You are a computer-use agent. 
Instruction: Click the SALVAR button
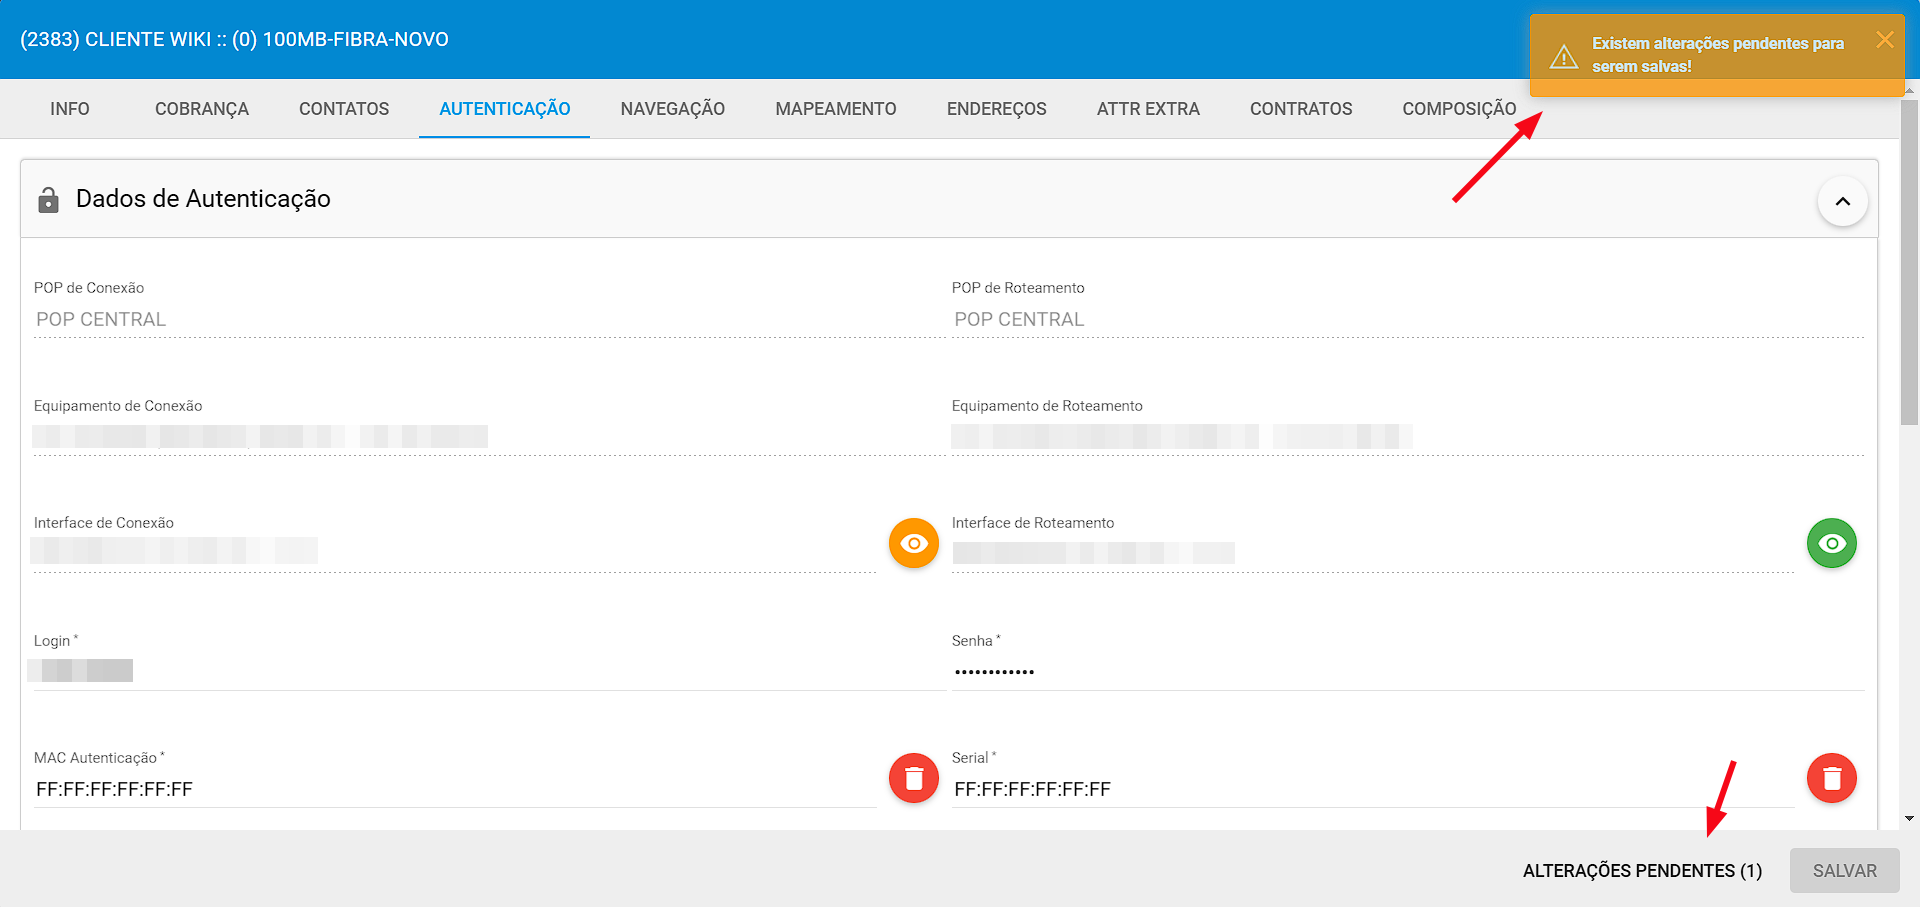click(x=1845, y=871)
